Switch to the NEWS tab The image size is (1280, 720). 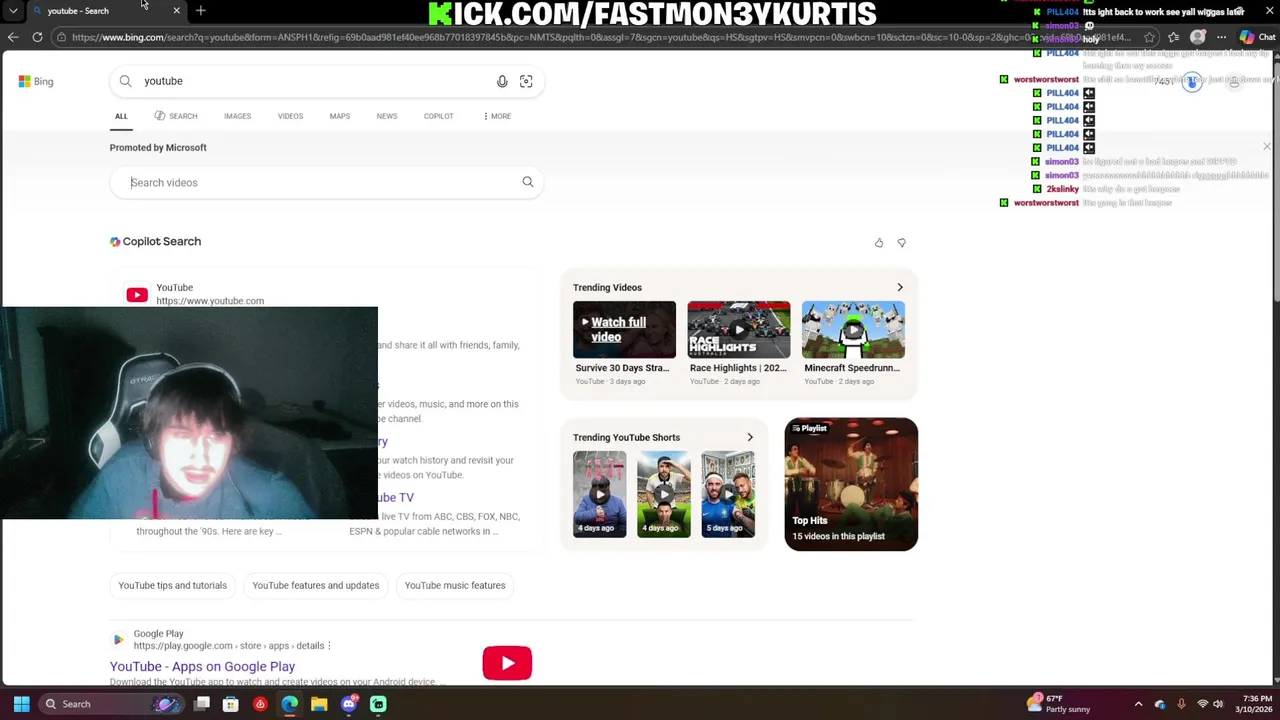click(387, 116)
